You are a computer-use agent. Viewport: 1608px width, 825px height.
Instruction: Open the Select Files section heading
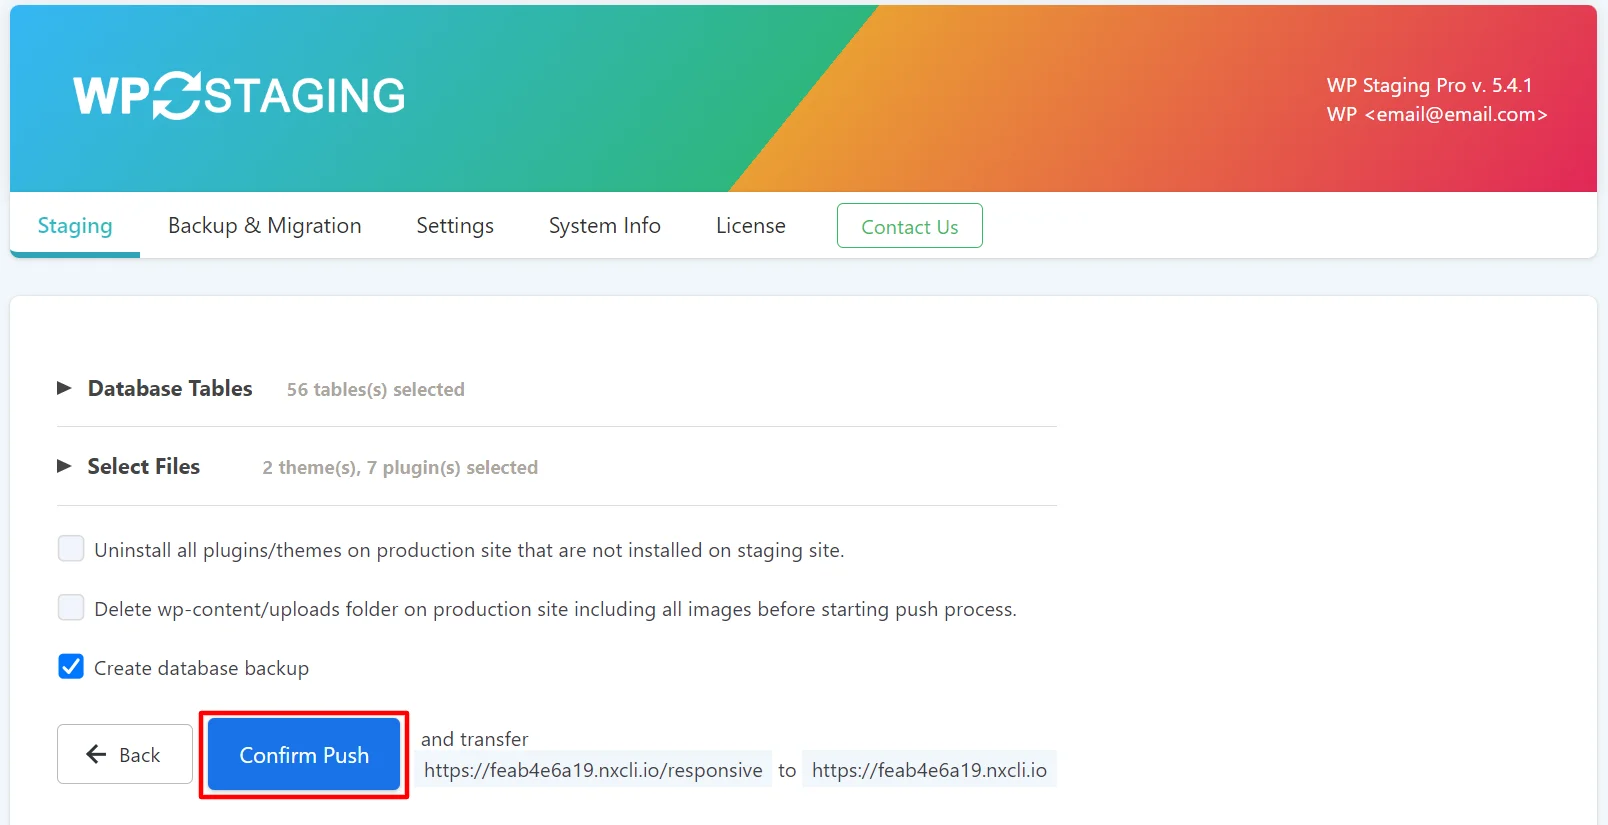coord(144,466)
